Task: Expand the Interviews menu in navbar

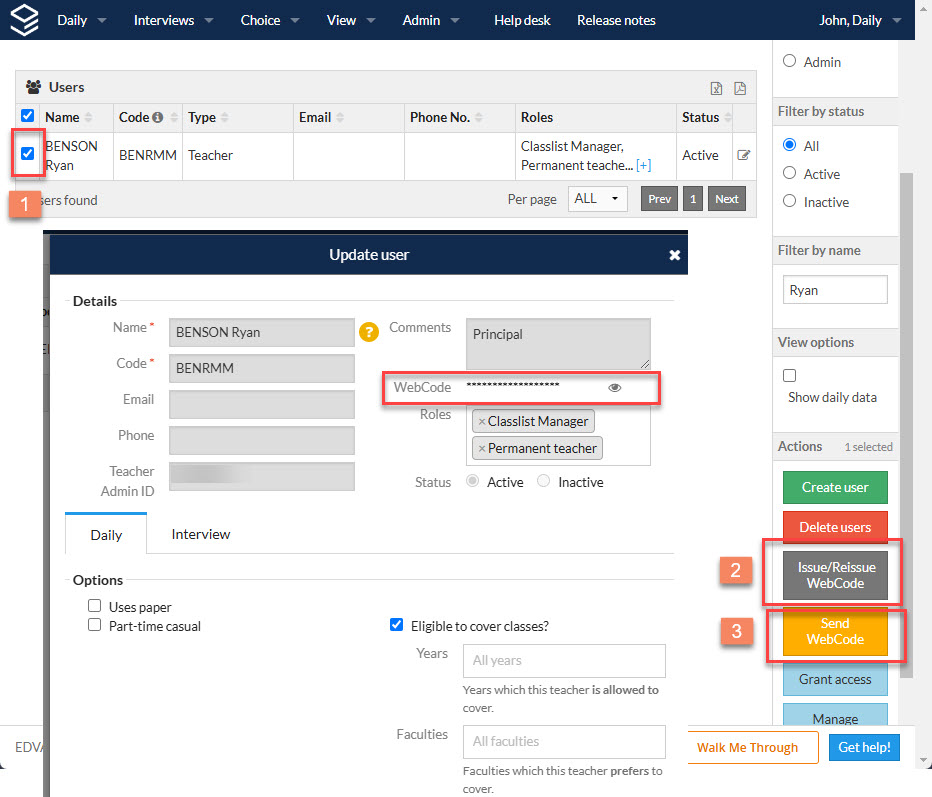Action: coord(174,20)
